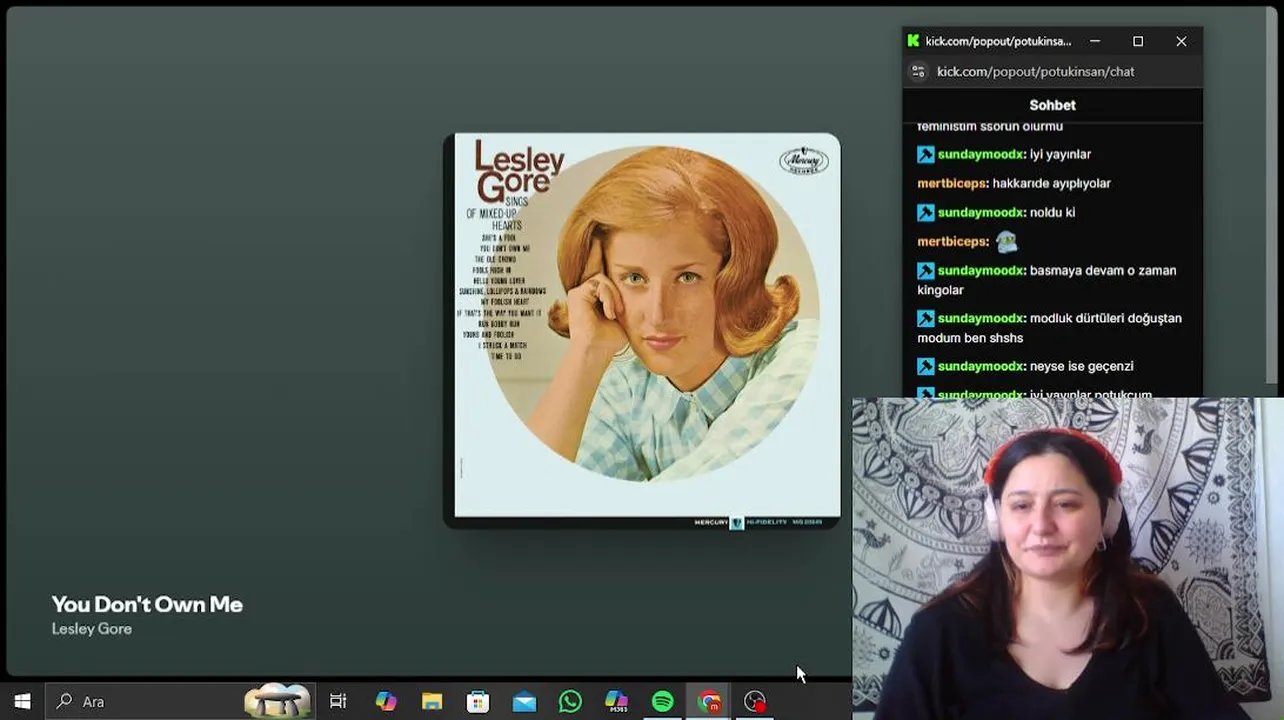Click mertbiceps username on 'hakkarıde ayıplıyolar' message
This screenshot has width=1284, height=720.
pyautogui.click(x=953, y=183)
